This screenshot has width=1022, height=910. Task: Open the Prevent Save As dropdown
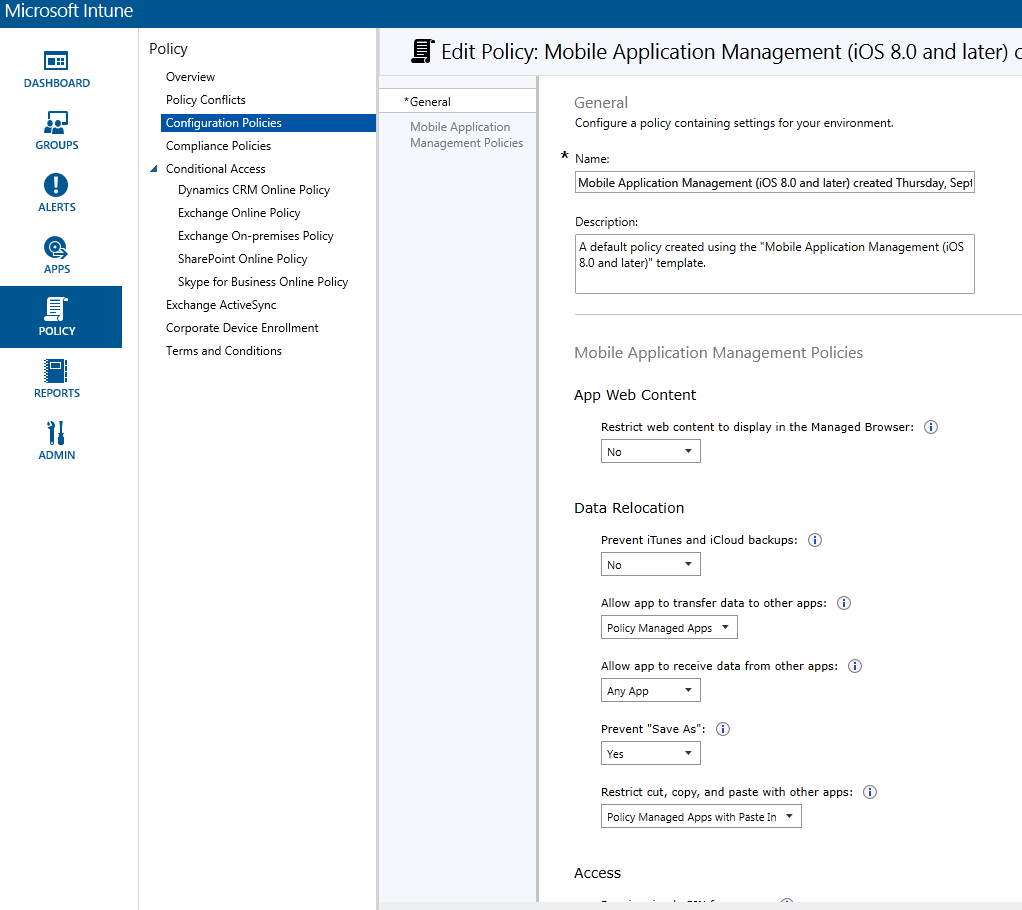point(650,753)
